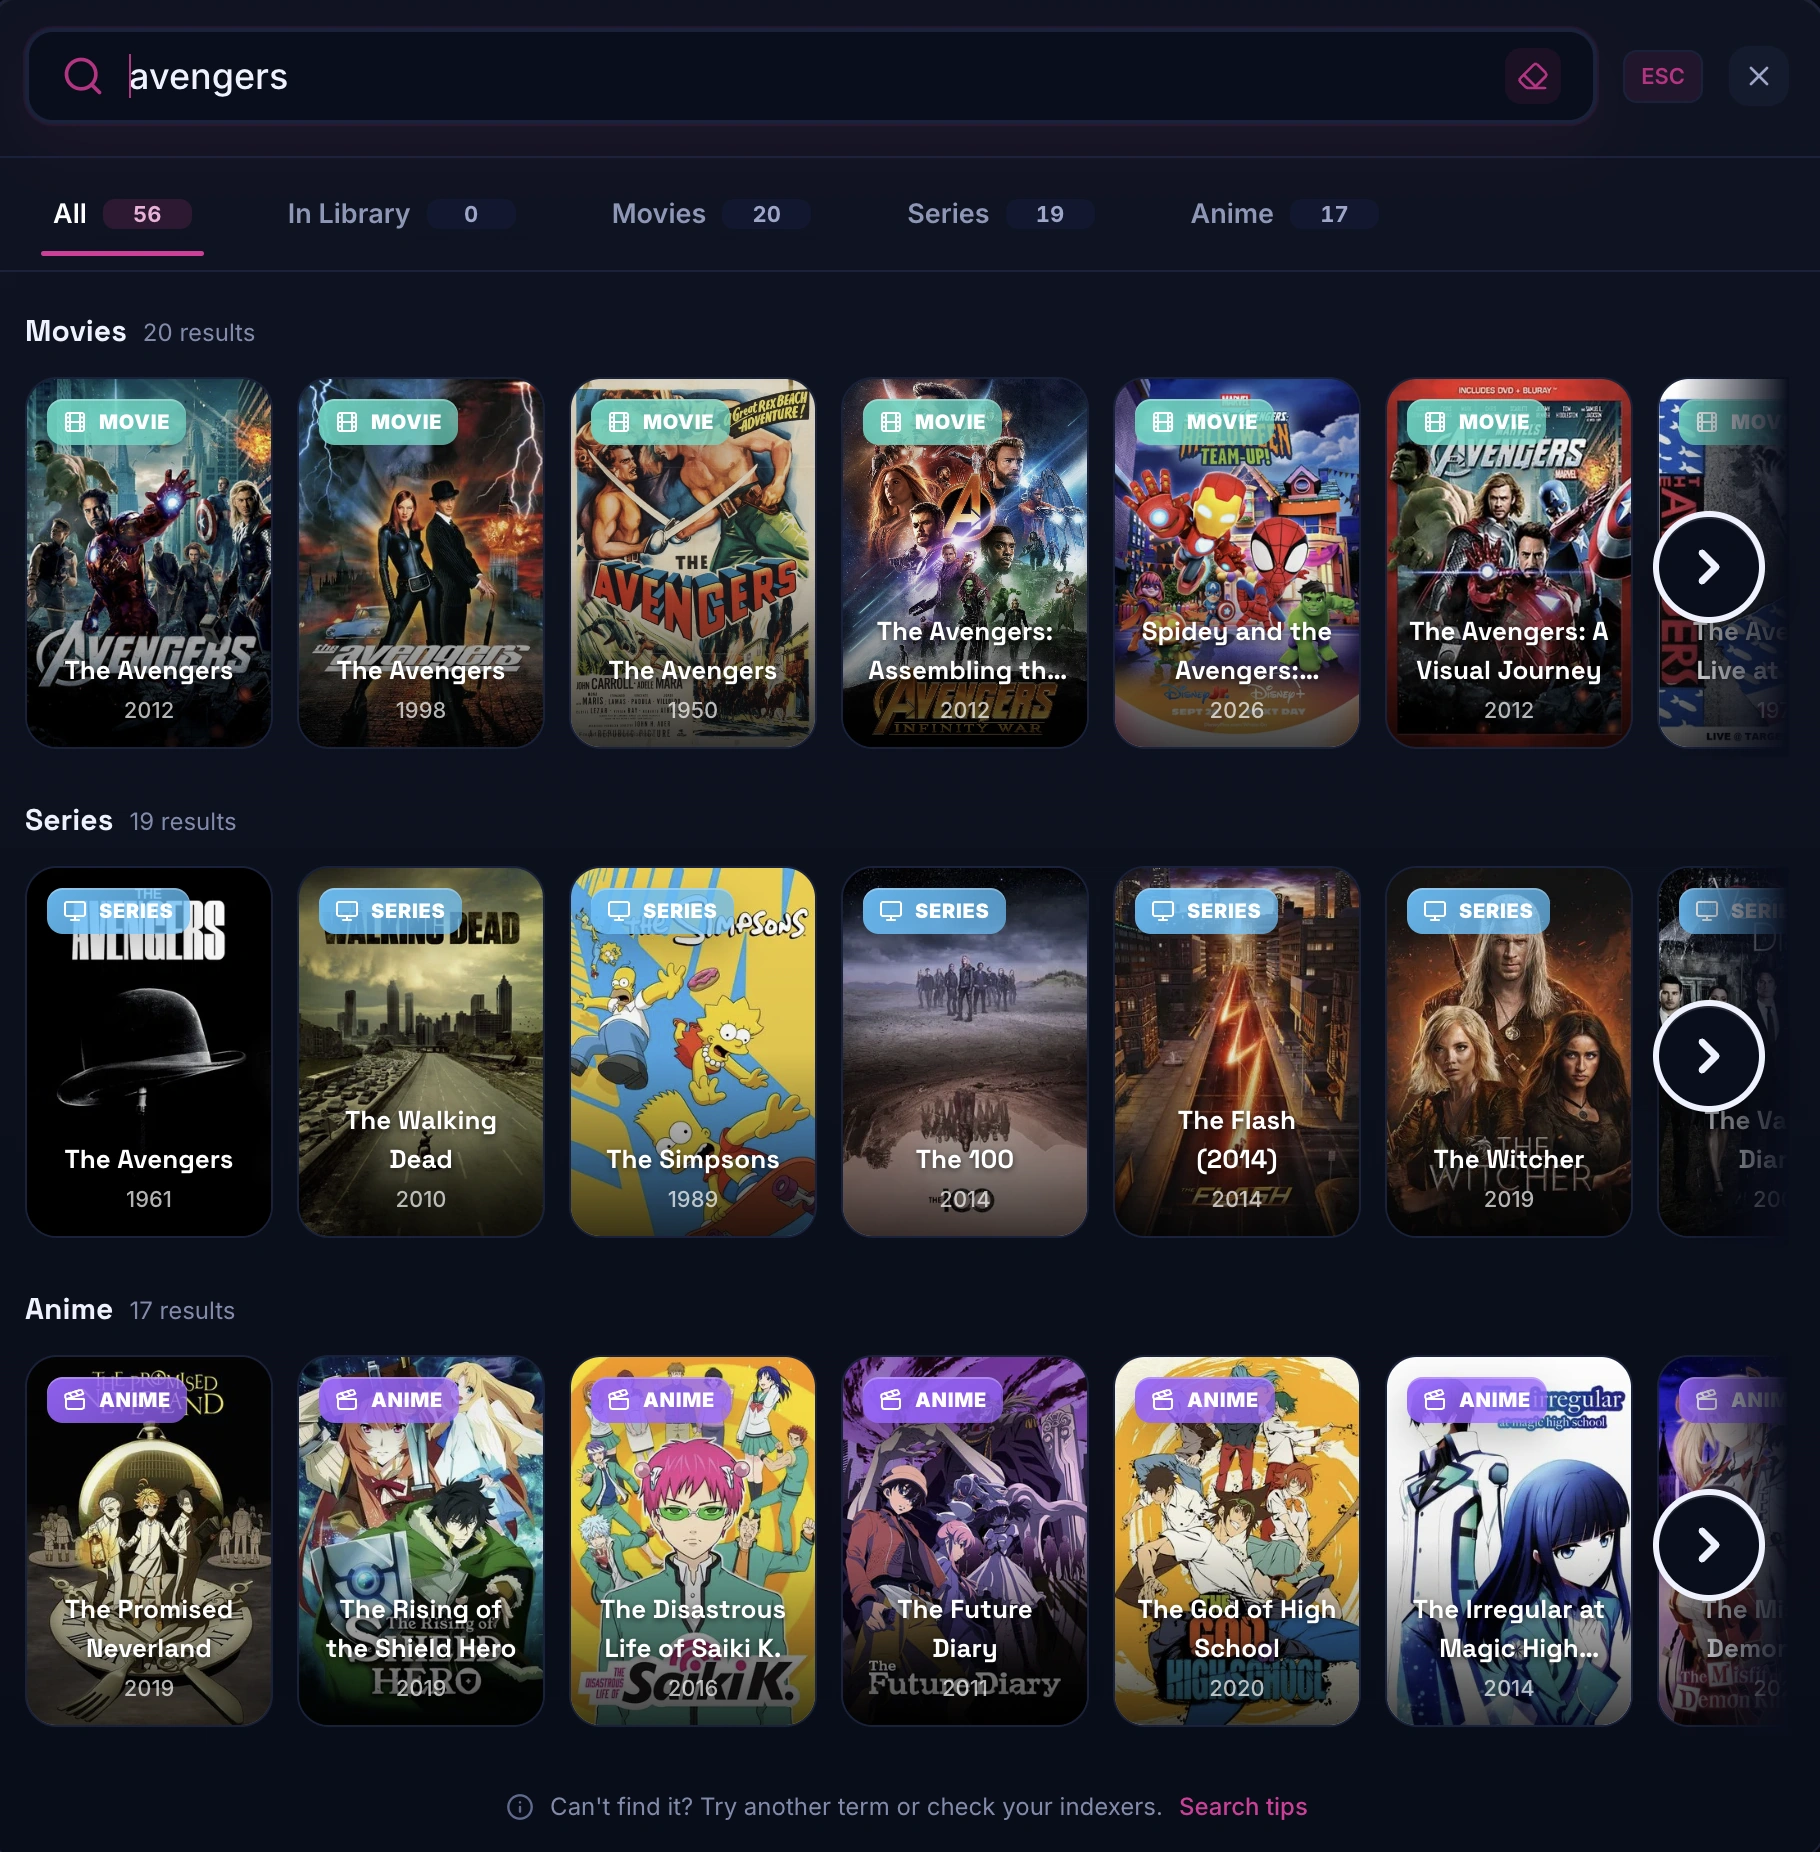This screenshot has height=1852, width=1820.
Task: Open the In Library tab
Action: 400,214
